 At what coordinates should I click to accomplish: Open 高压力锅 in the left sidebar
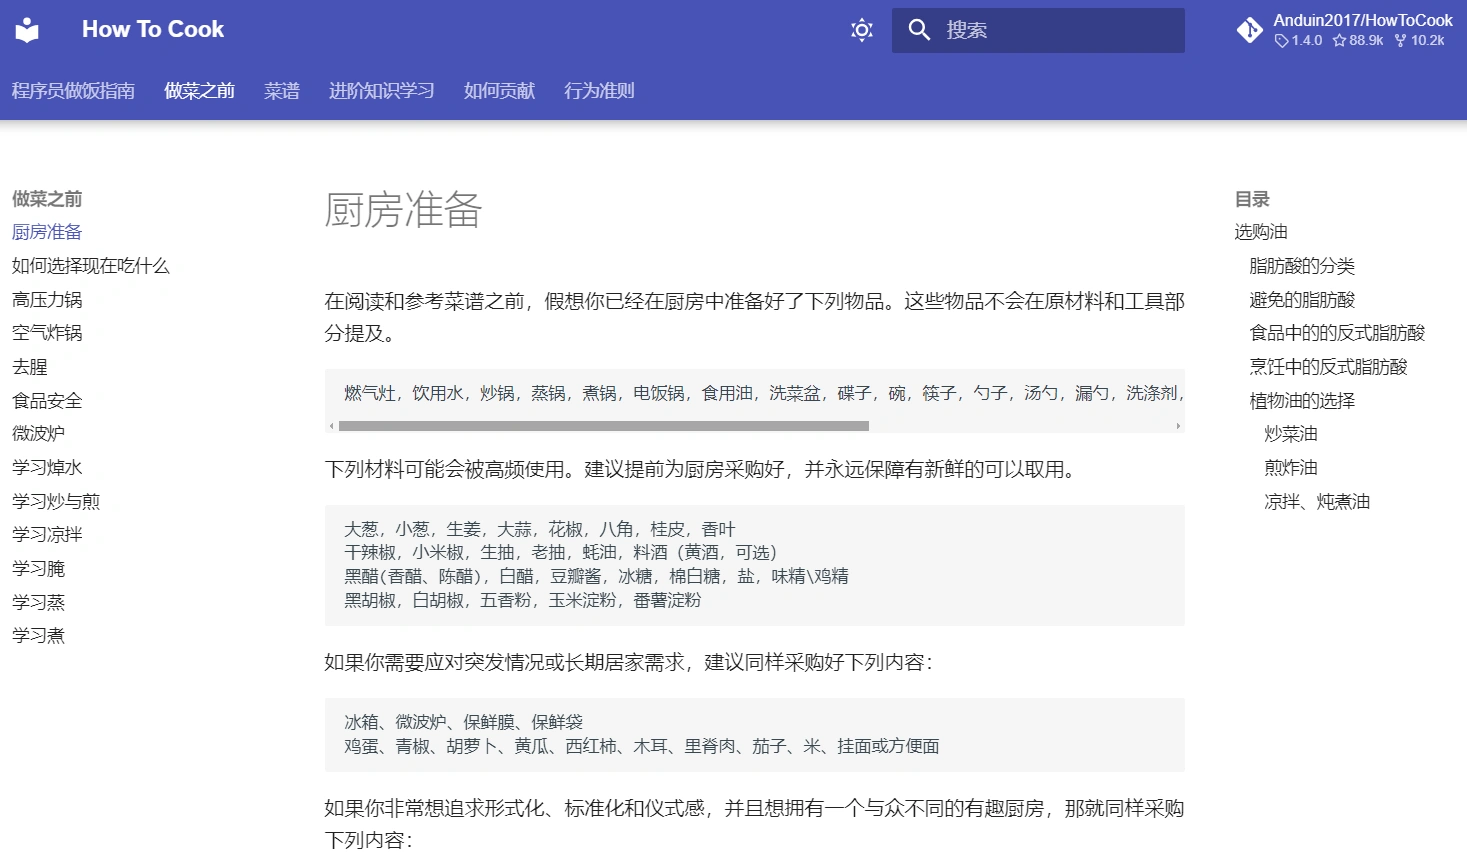pyautogui.click(x=47, y=299)
